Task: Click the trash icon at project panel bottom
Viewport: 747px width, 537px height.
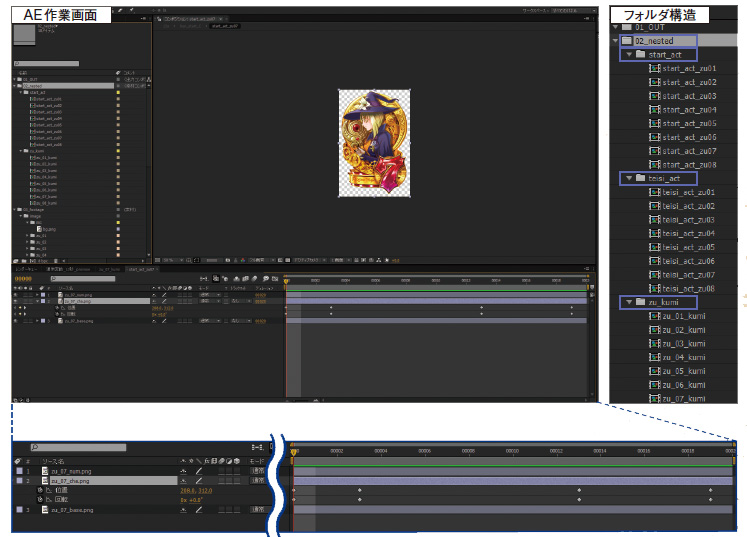Action: (x=56, y=261)
